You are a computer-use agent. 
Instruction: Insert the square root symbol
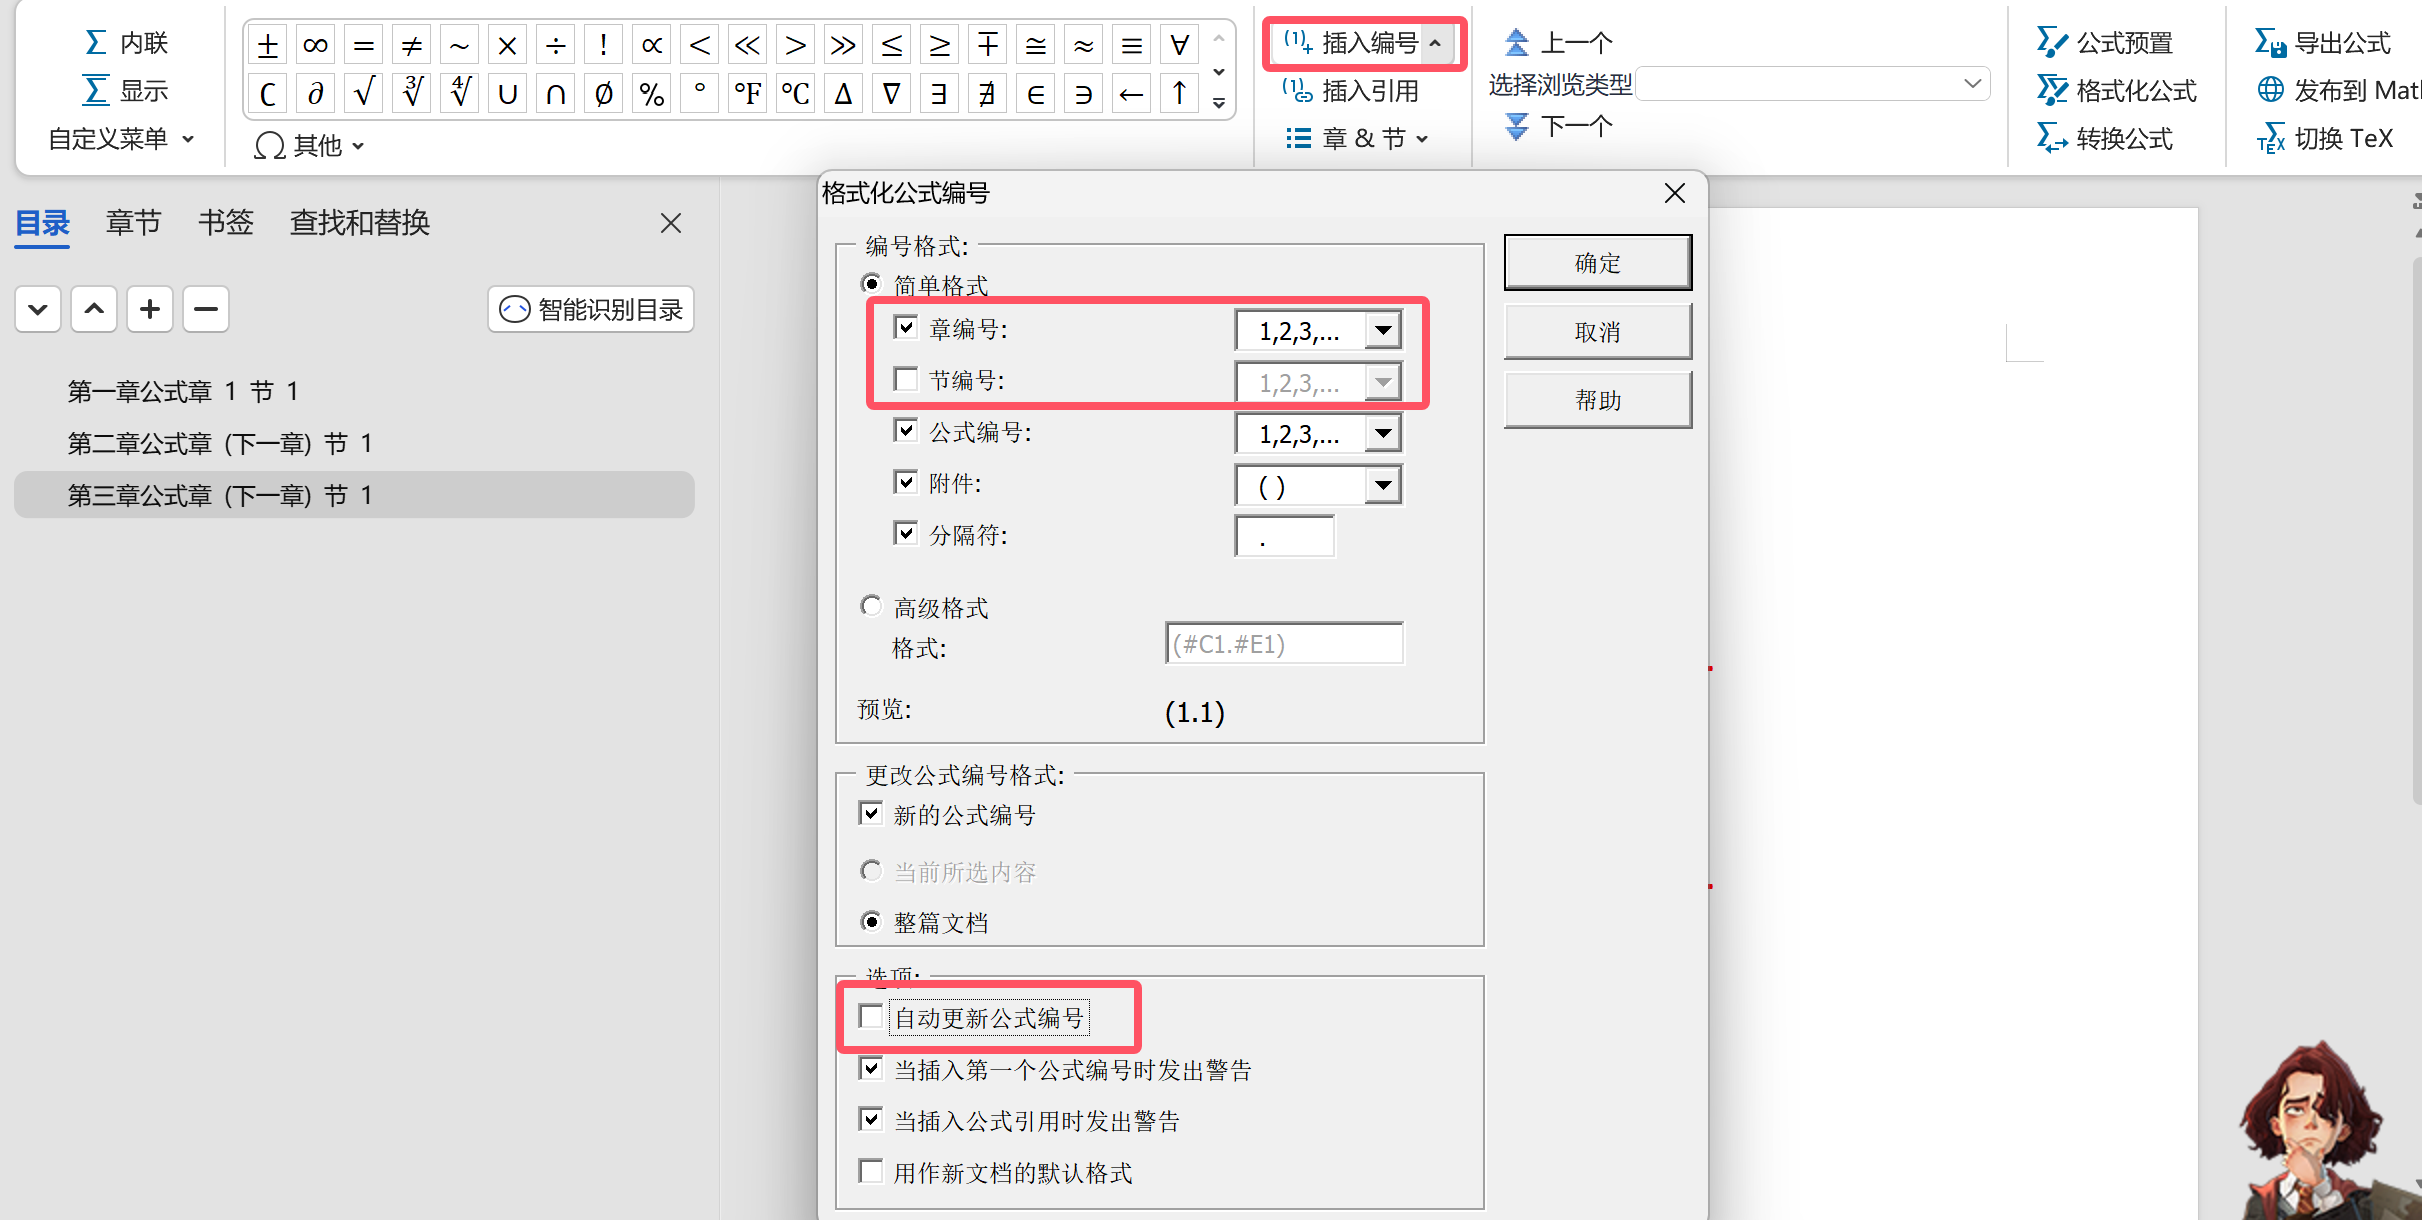tap(364, 94)
